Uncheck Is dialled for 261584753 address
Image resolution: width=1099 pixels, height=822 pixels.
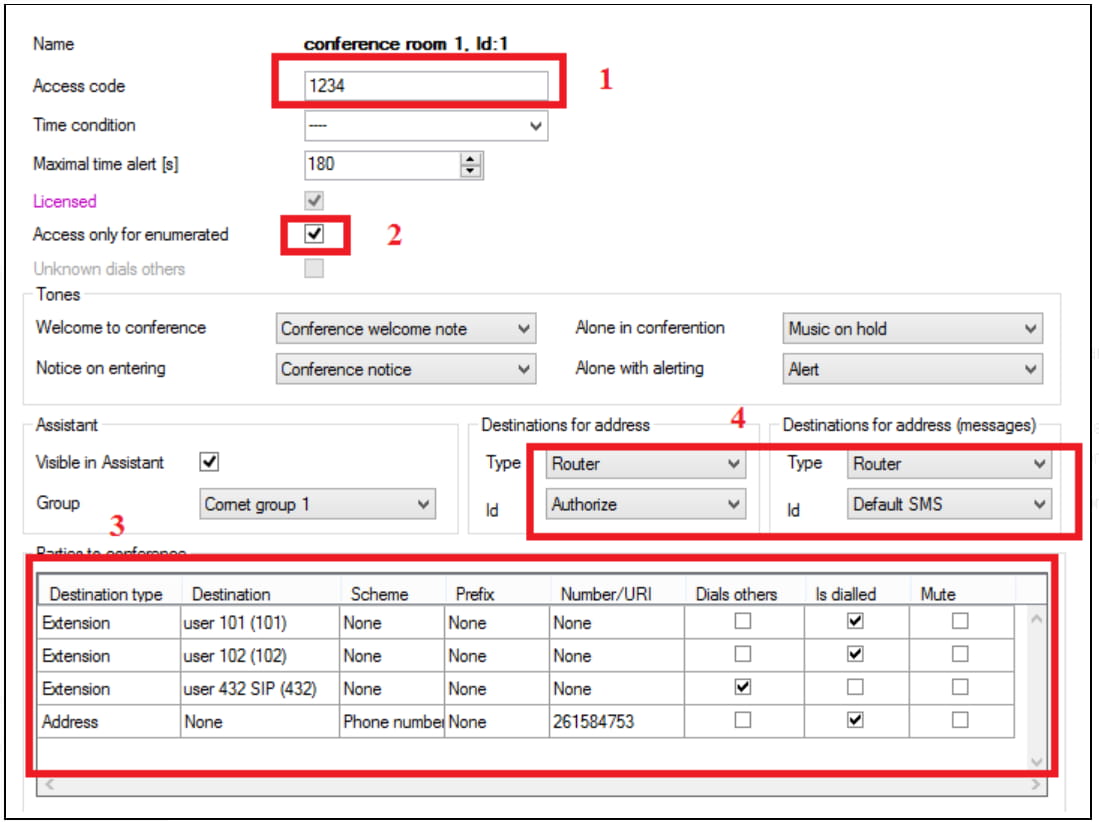click(855, 720)
